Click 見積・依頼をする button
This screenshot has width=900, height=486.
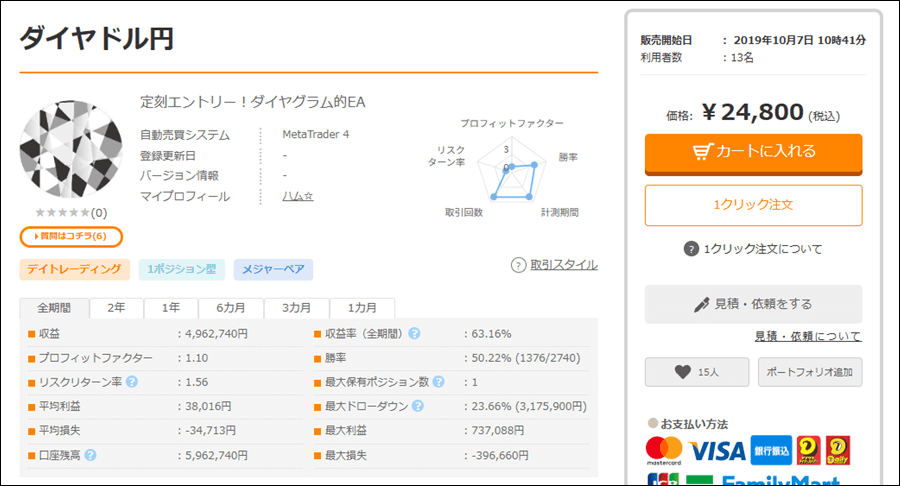(x=753, y=304)
